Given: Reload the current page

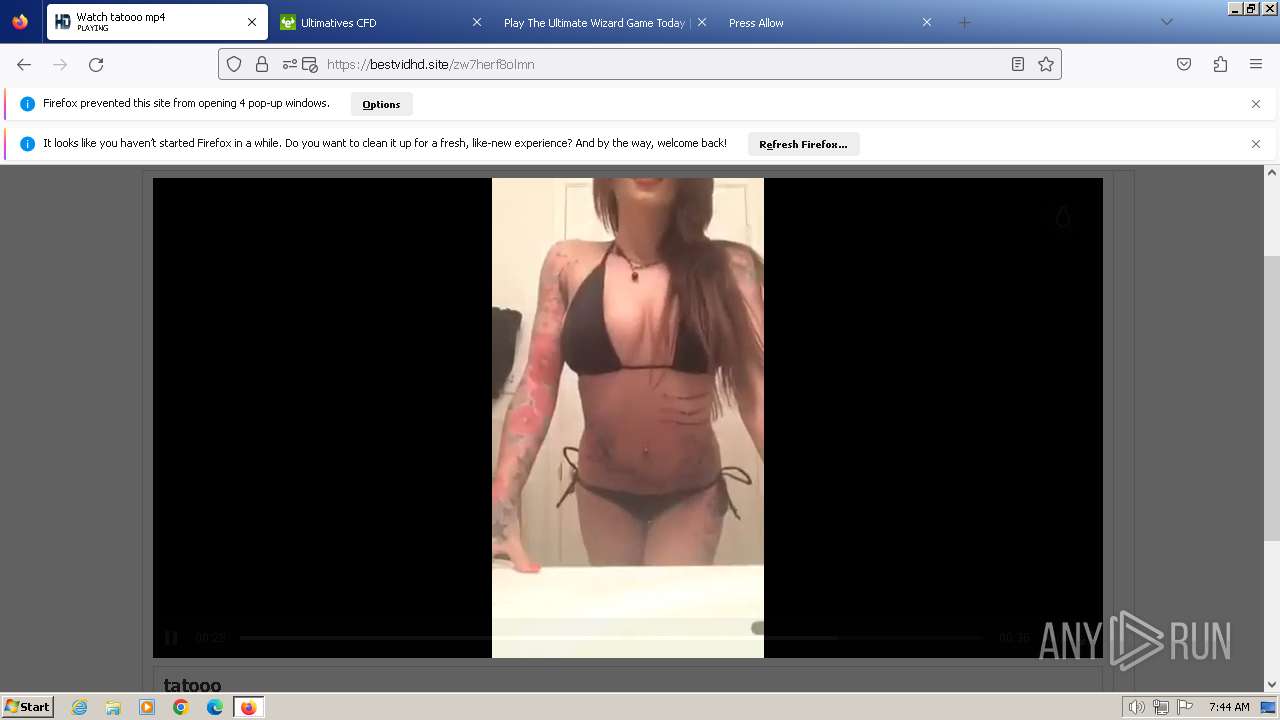Looking at the screenshot, I should point(96,64).
